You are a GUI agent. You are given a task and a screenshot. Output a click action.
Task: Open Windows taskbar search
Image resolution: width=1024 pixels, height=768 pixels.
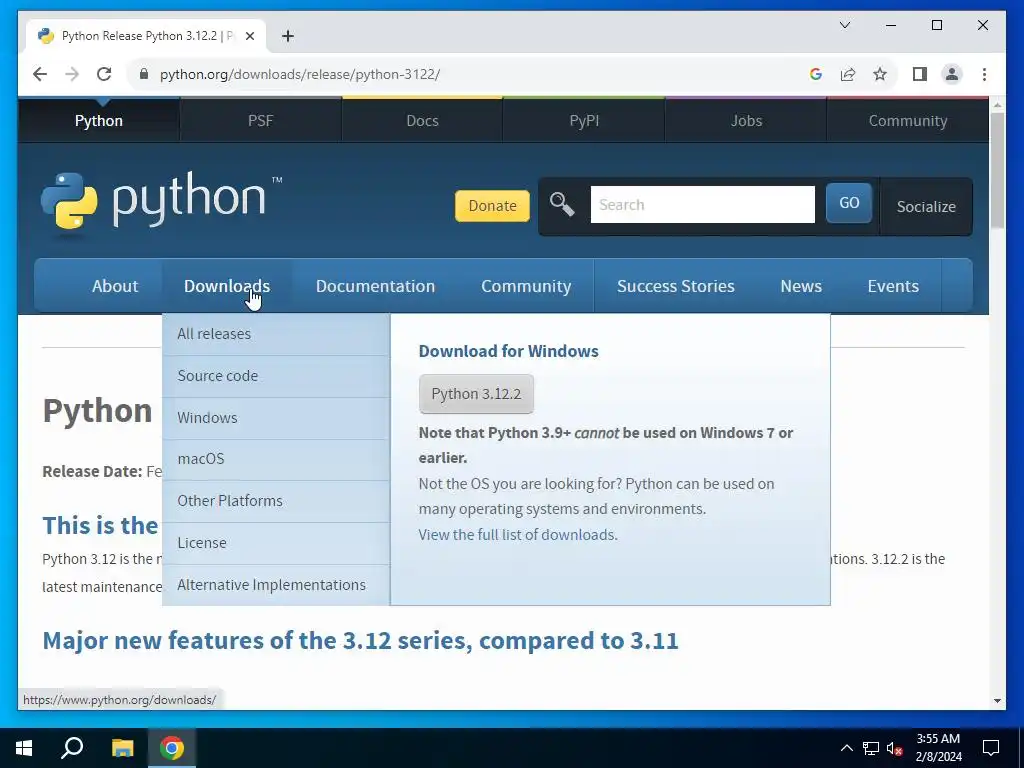click(72, 748)
